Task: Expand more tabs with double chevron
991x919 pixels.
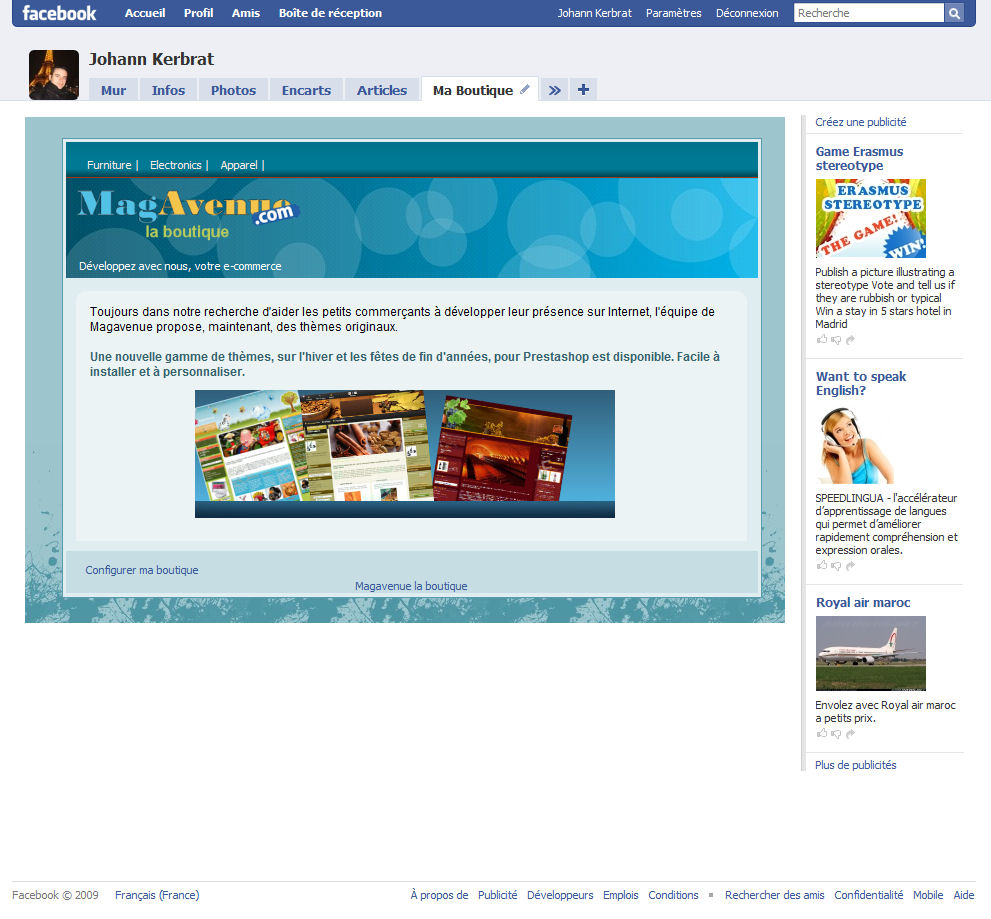Action: pos(554,90)
